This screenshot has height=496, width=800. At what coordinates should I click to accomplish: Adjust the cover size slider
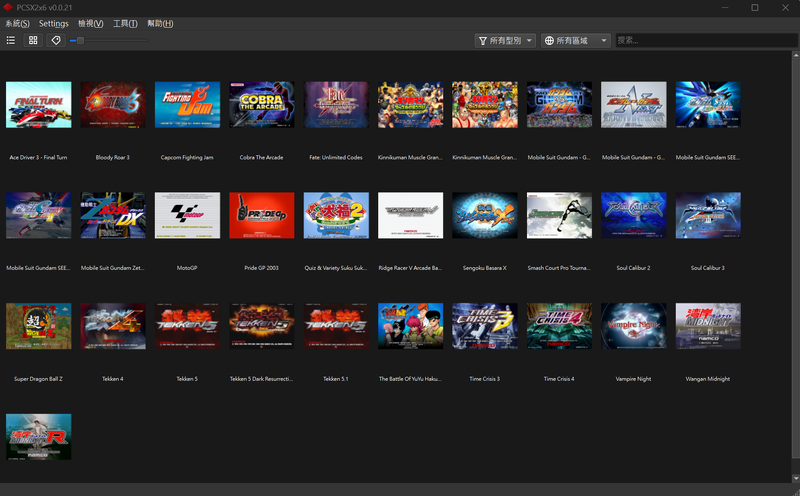[x=109, y=40]
